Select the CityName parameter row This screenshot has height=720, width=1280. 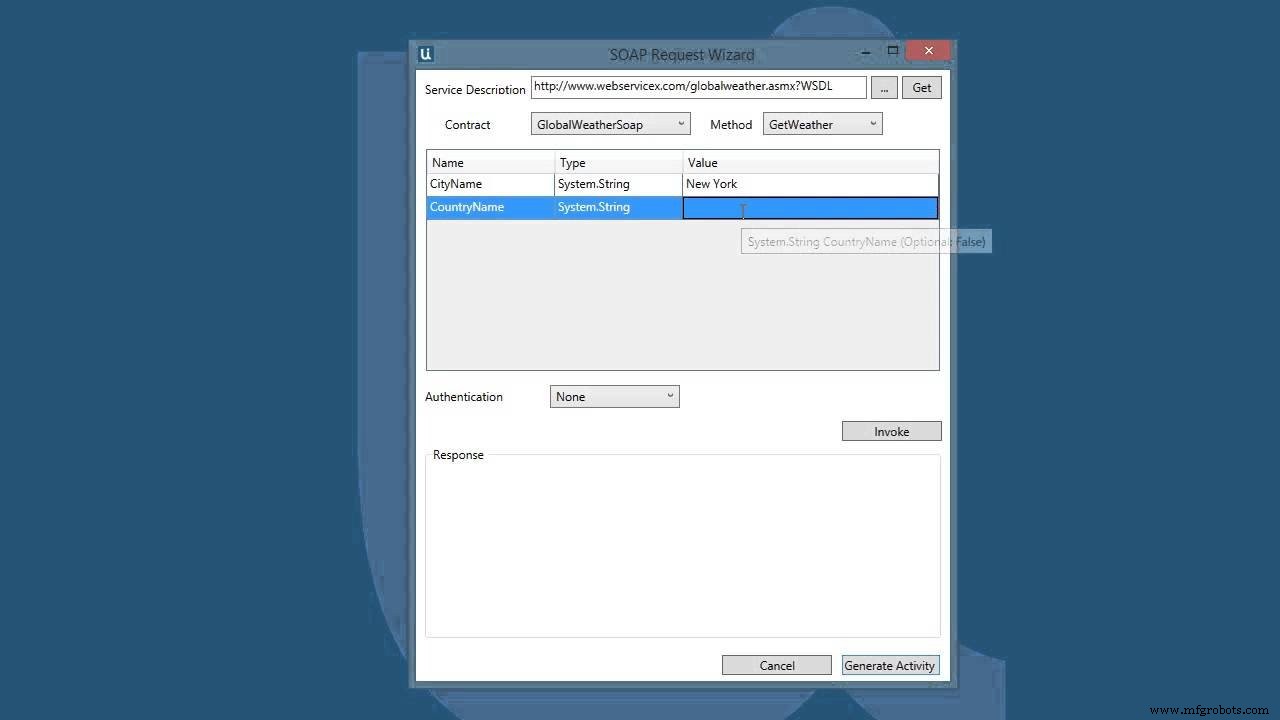[x=489, y=184]
